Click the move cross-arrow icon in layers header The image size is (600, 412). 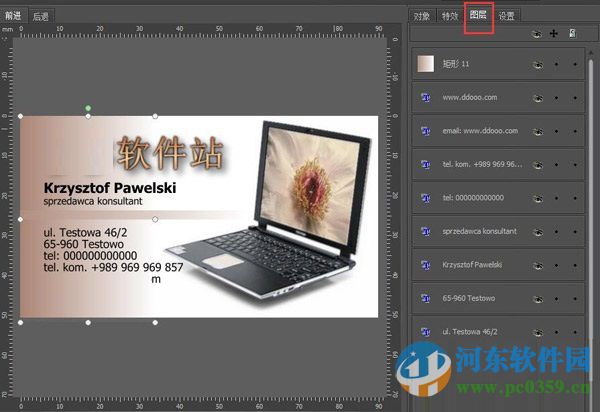[x=554, y=34]
